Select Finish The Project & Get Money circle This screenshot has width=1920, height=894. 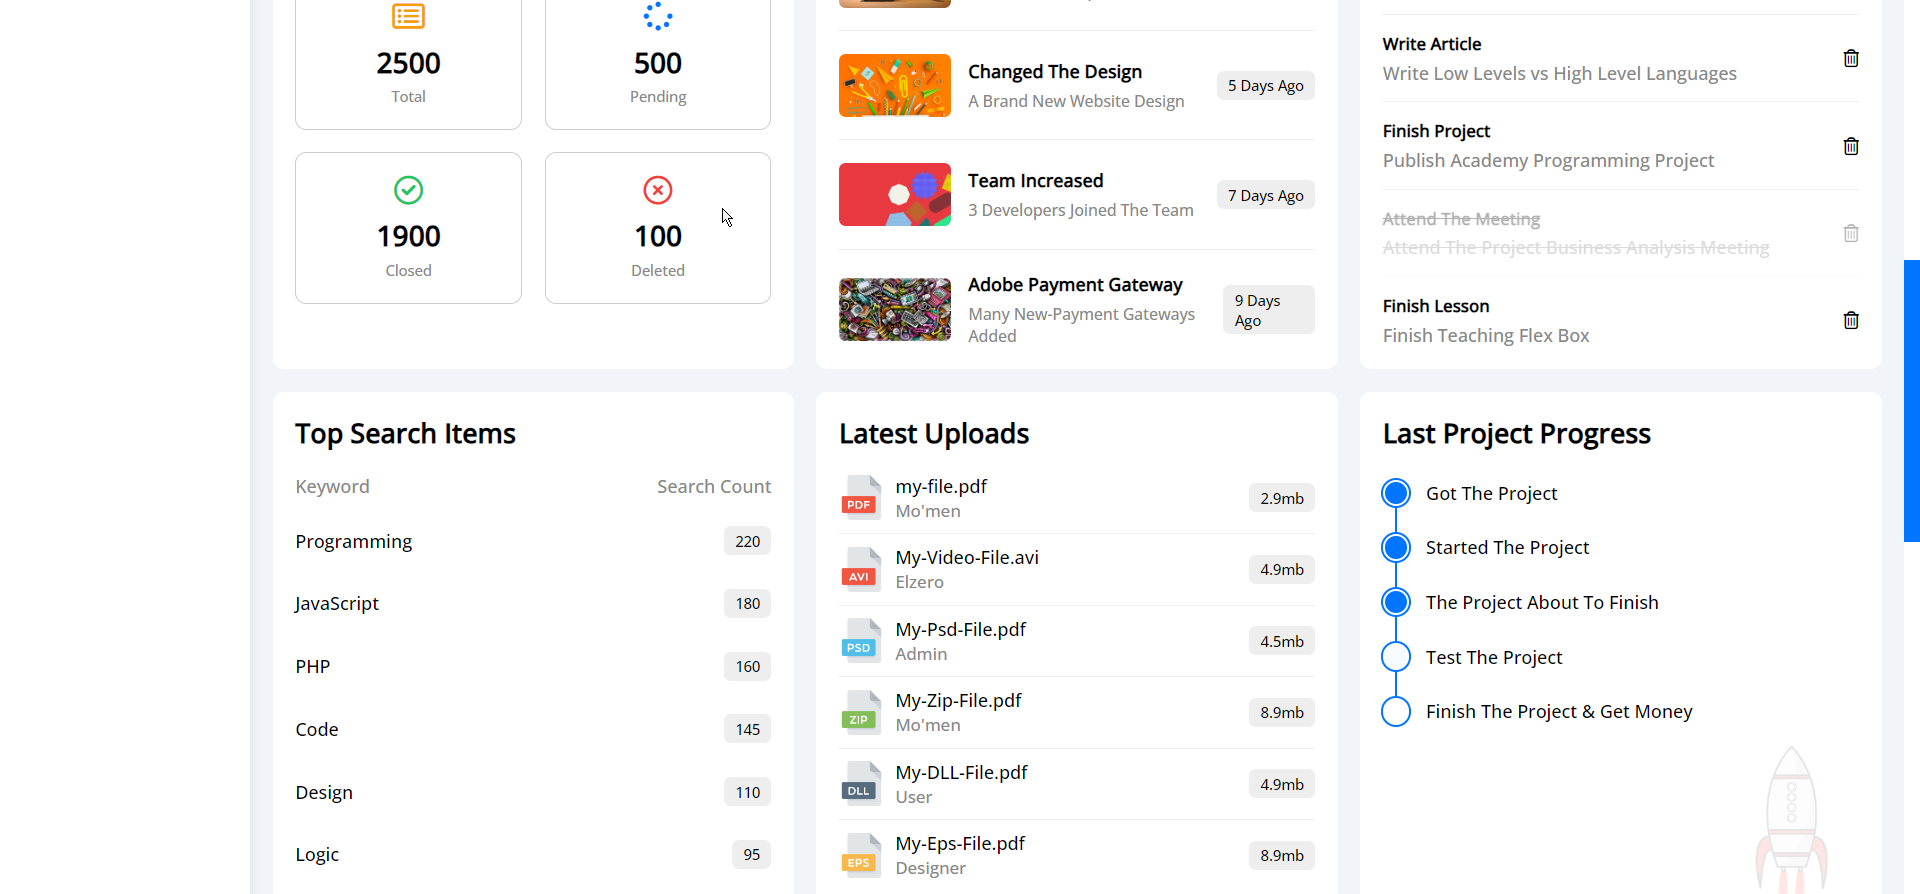click(1396, 712)
